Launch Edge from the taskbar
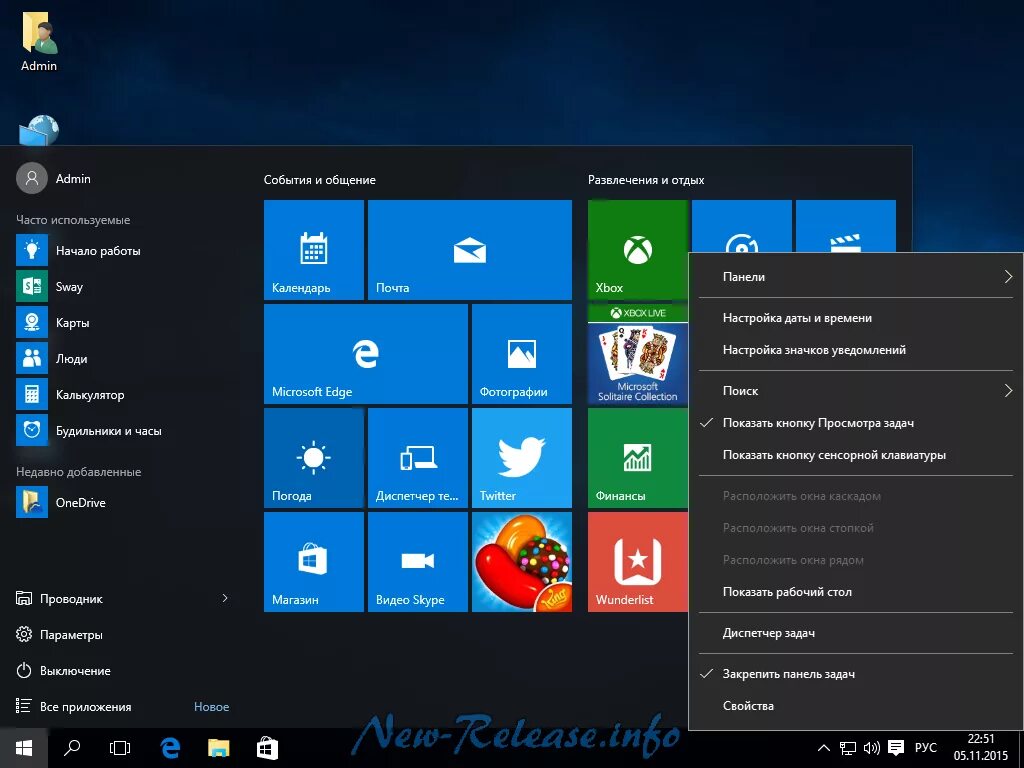This screenshot has height=768, width=1024. pyautogui.click(x=170, y=748)
